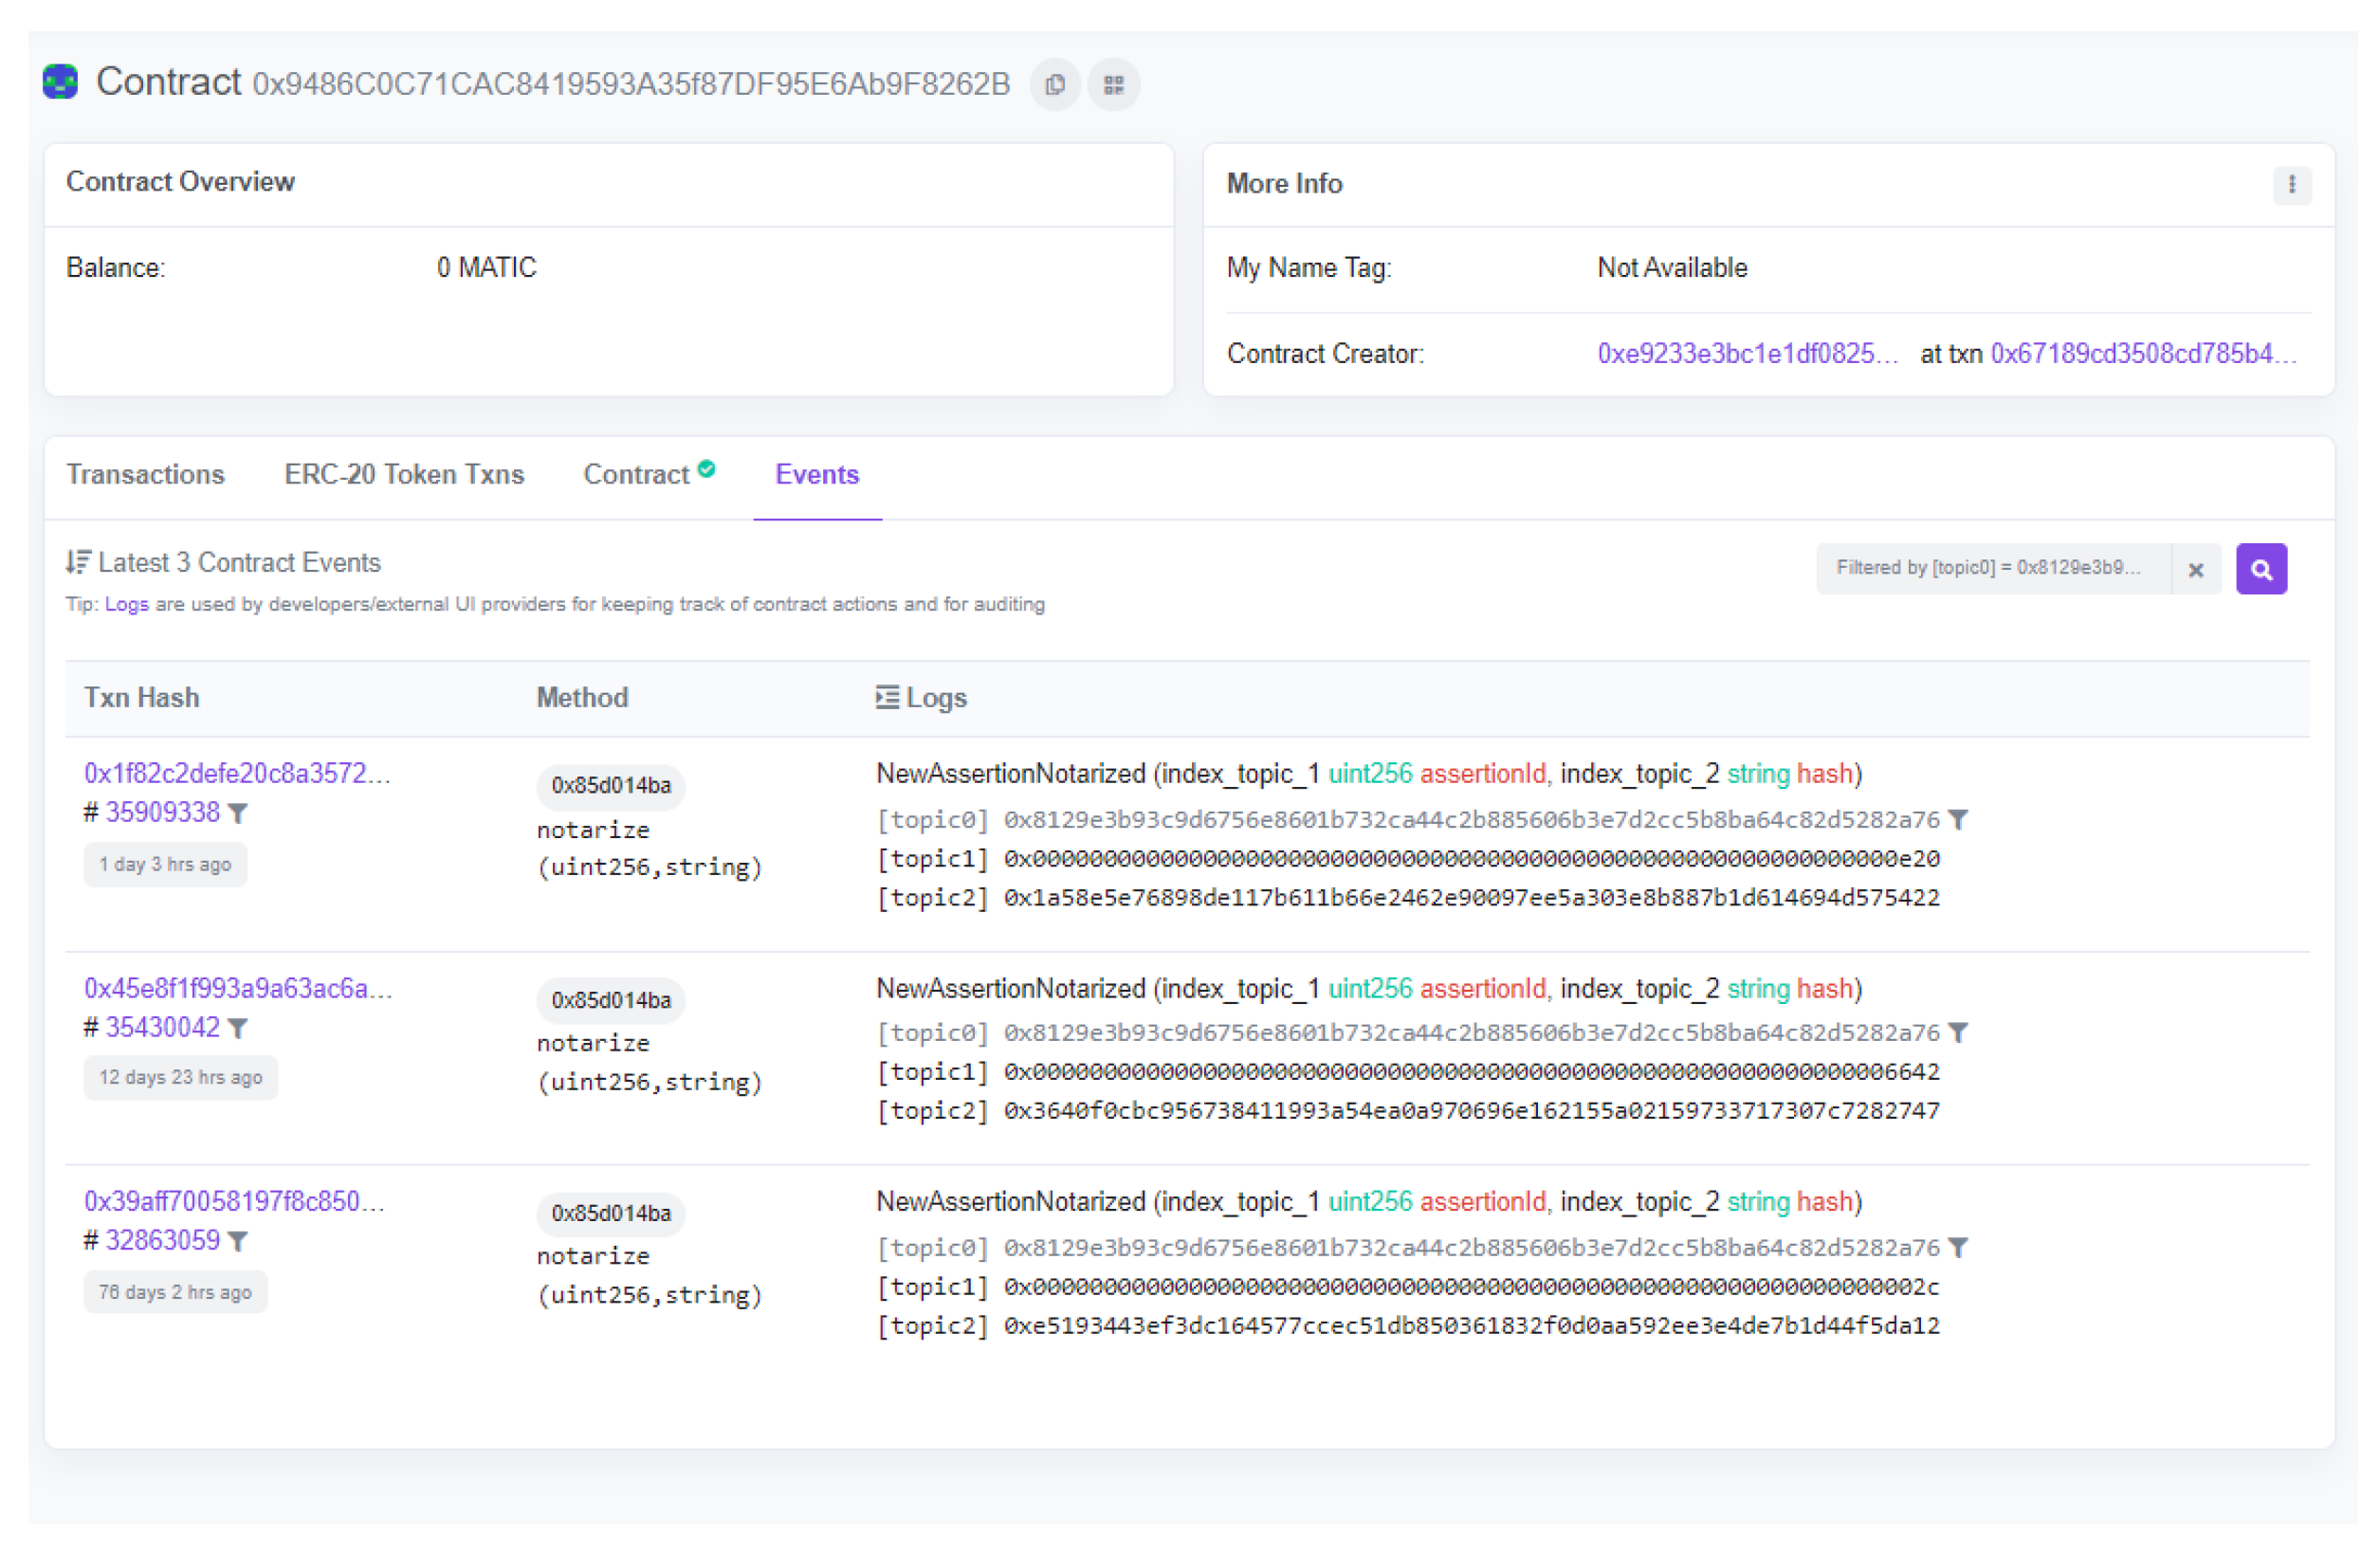Click the Logs link in the tip
Screen dimensions: 2380x1552
(x=126, y=604)
